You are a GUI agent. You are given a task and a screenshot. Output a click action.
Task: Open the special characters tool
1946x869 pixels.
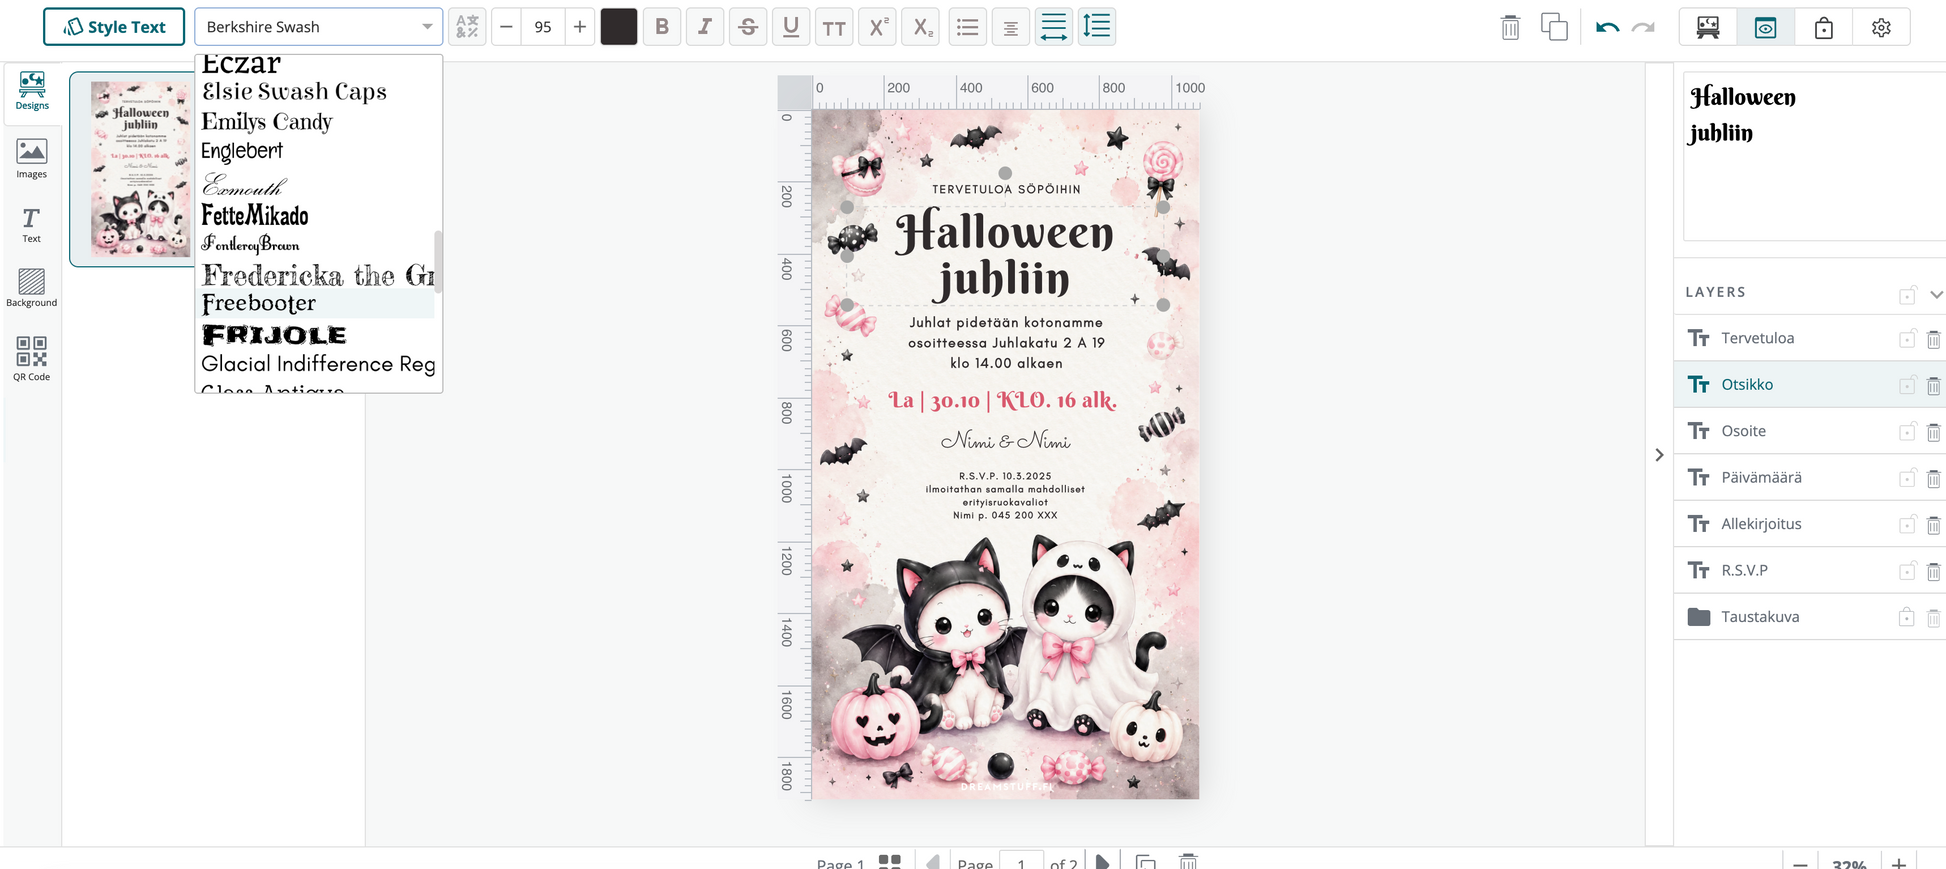click(x=467, y=27)
